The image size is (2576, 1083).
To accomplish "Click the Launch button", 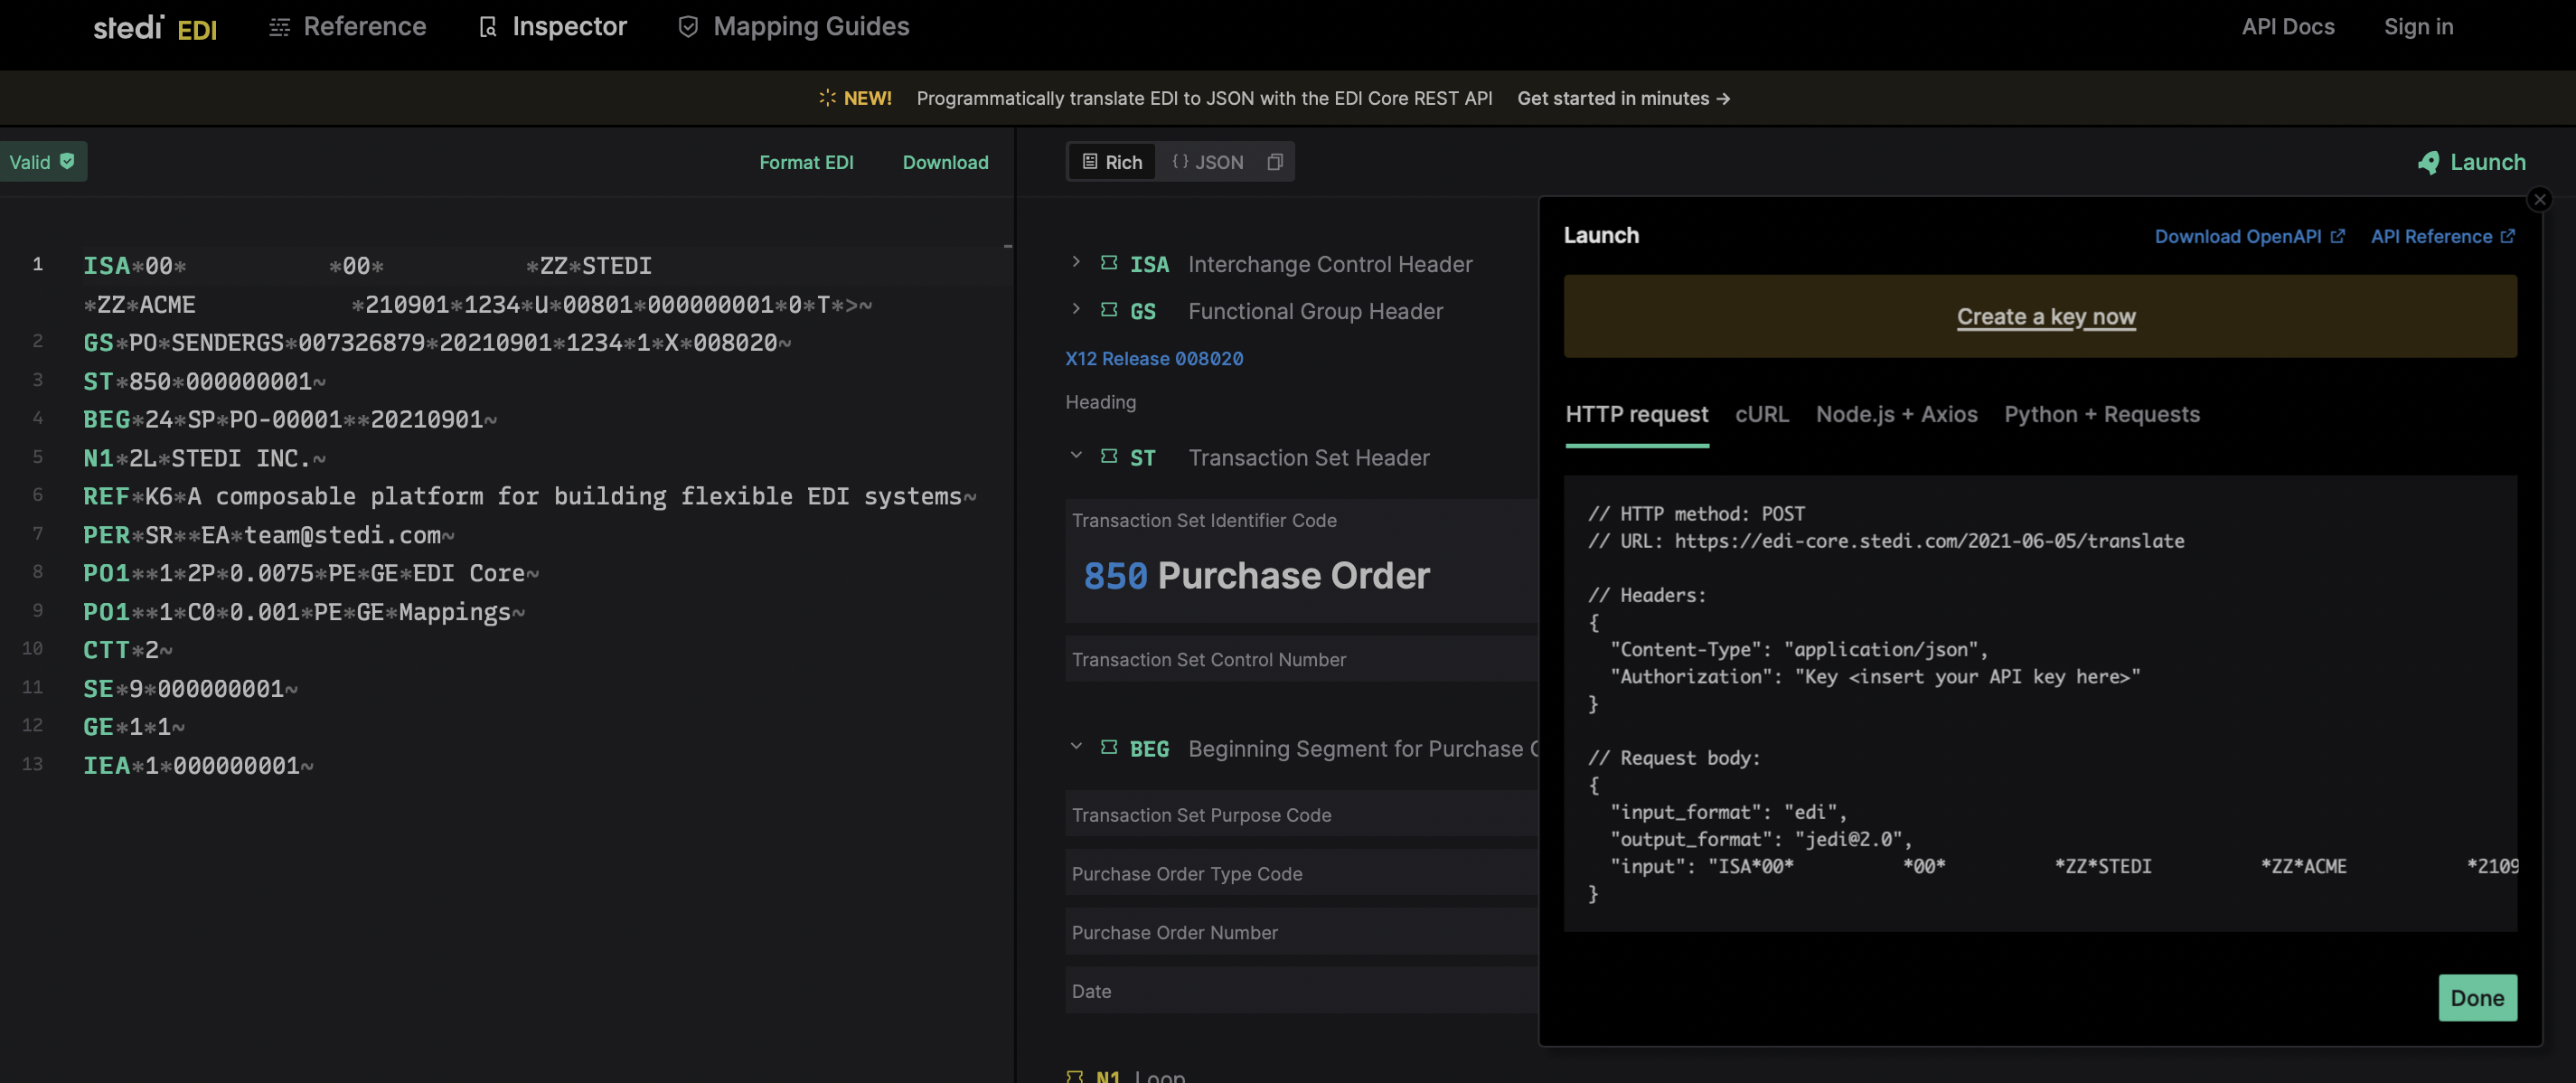I will [x=2472, y=162].
